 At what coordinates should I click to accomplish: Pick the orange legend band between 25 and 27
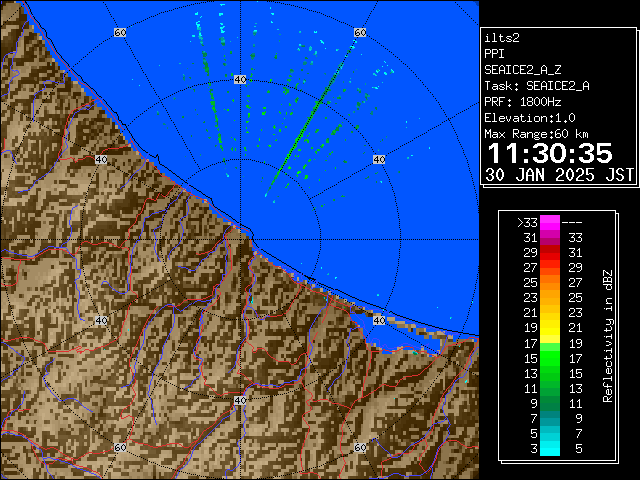pyautogui.click(x=550, y=283)
